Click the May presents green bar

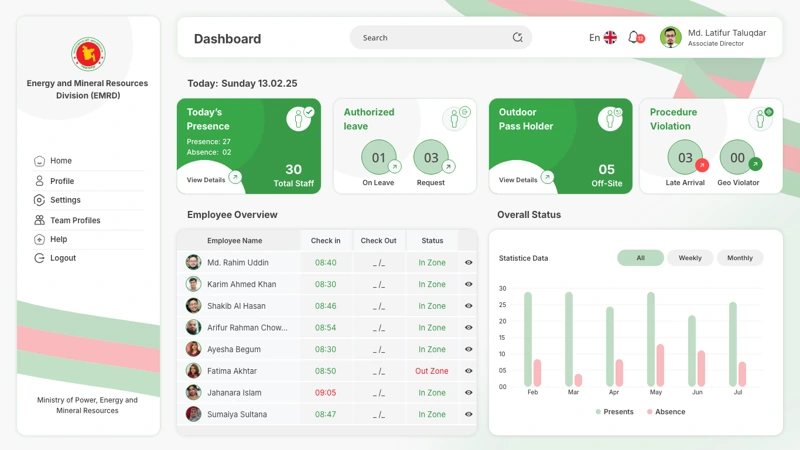pos(651,339)
